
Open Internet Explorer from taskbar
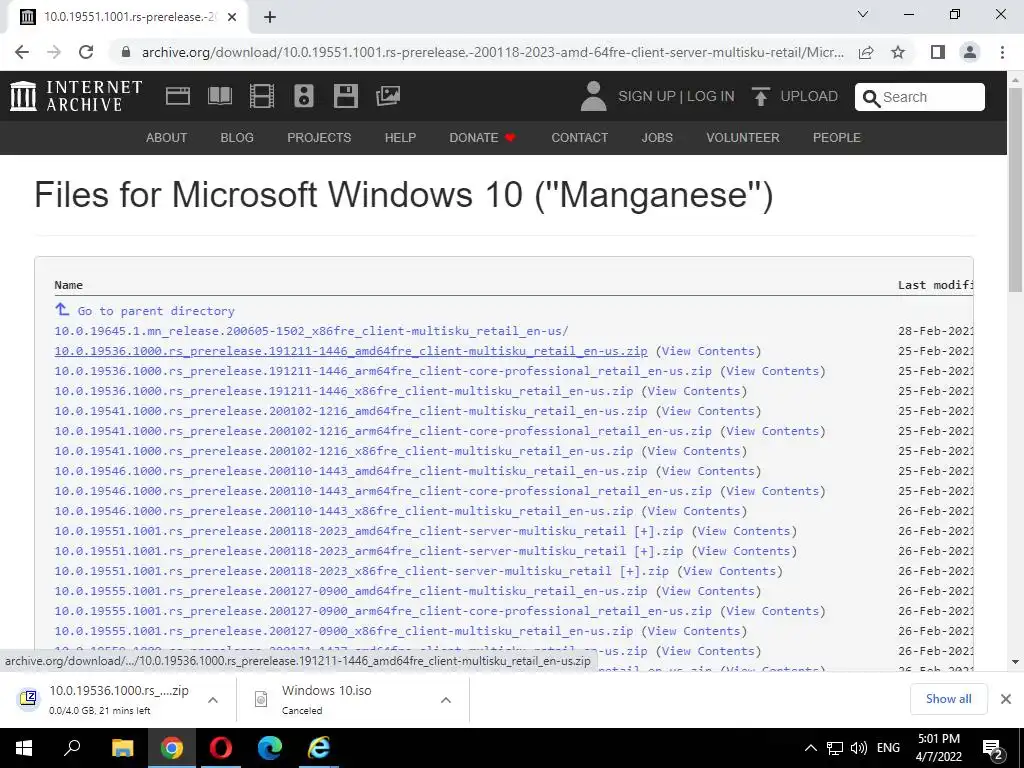pyautogui.click(x=319, y=748)
